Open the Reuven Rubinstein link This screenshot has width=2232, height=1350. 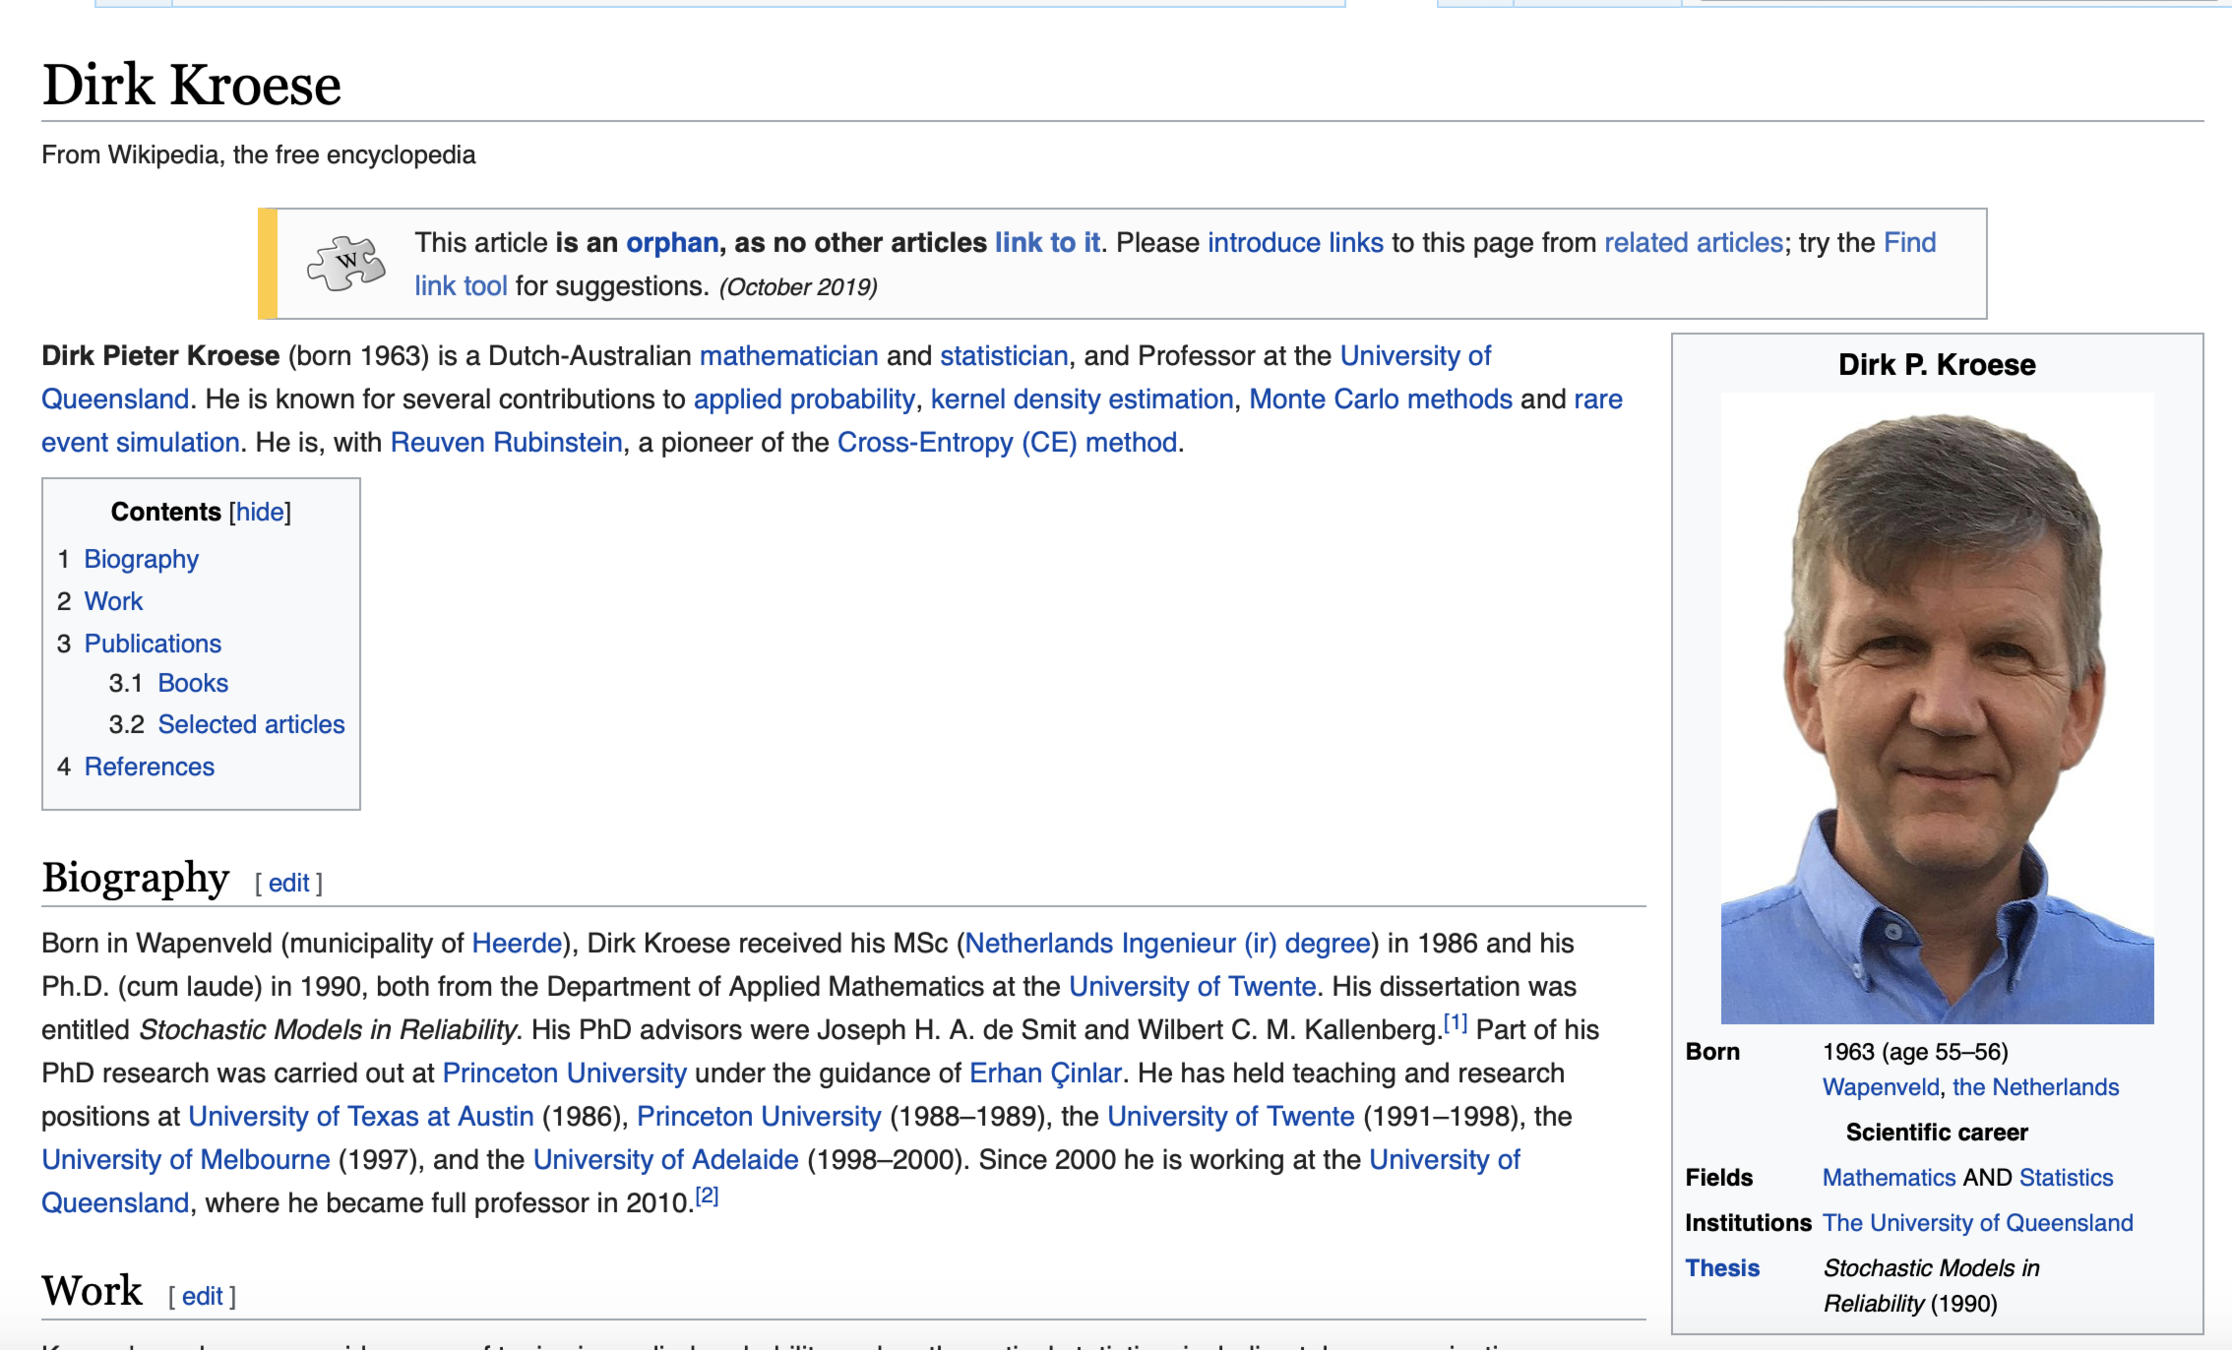[x=506, y=442]
